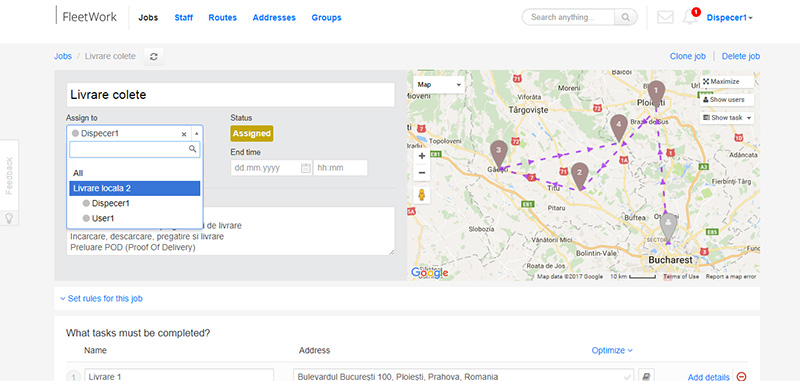Open the Routes tab
This screenshot has width=800, height=381.
[222, 17]
